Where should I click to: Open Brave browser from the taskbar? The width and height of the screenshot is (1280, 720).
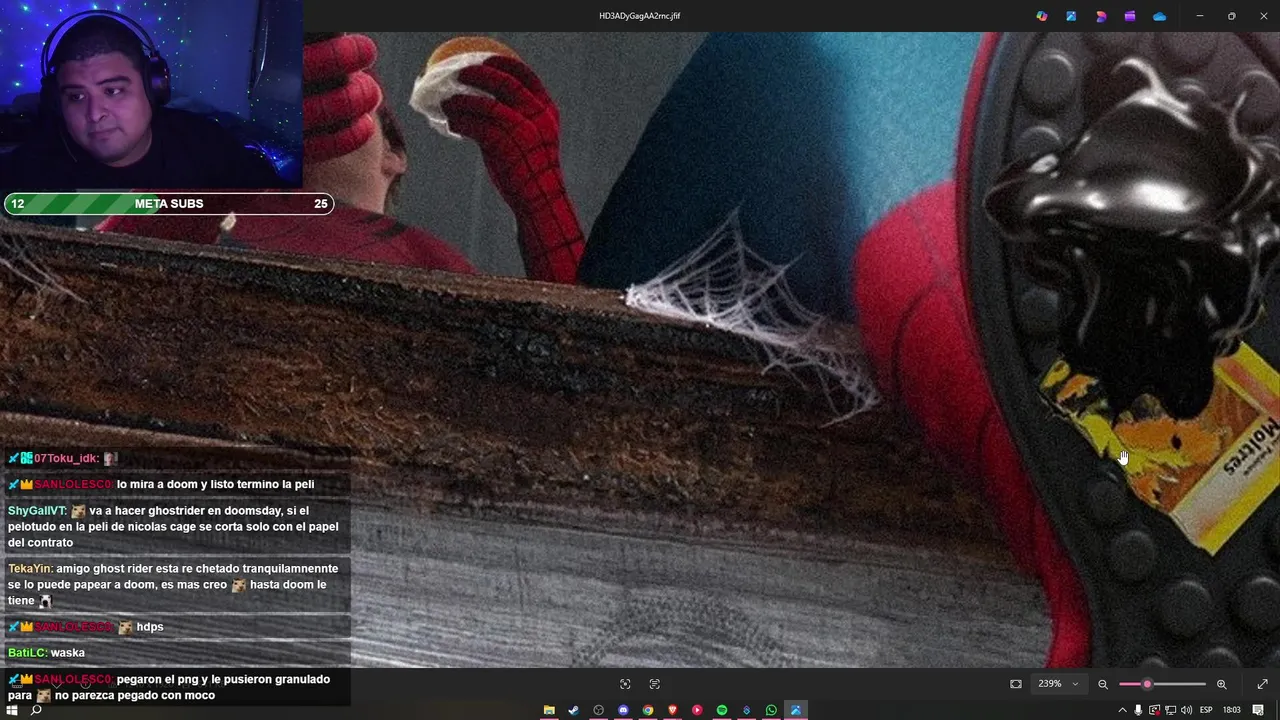pos(672,710)
